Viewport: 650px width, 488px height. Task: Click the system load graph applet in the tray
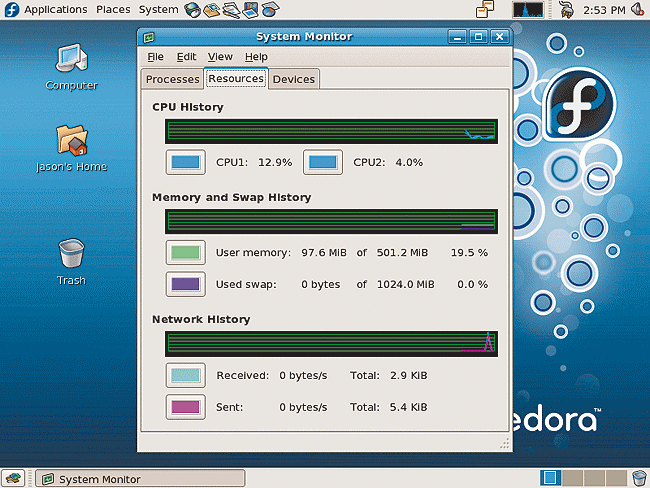point(528,10)
